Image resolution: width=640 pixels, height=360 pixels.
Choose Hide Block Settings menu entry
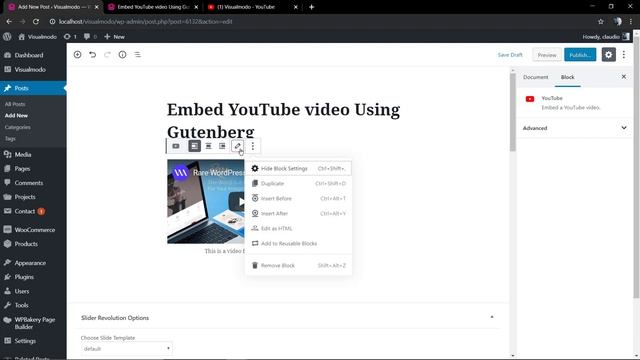(298, 169)
